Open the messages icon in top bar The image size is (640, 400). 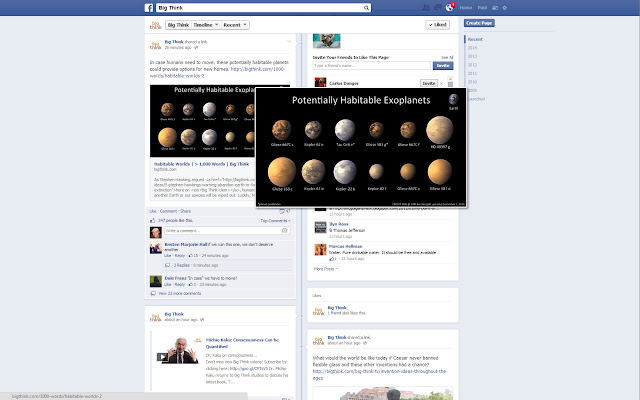pos(437,8)
